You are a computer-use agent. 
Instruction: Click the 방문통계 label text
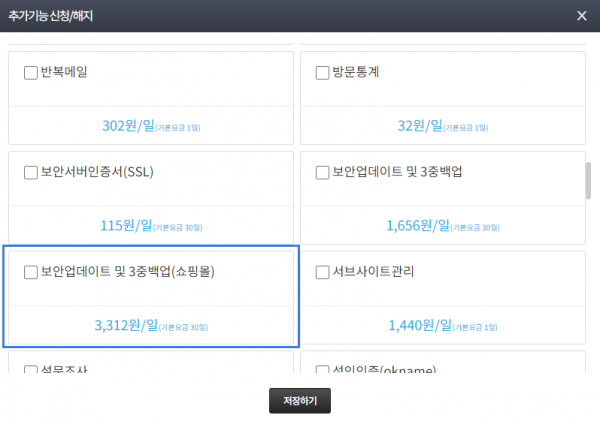[x=357, y=72]
